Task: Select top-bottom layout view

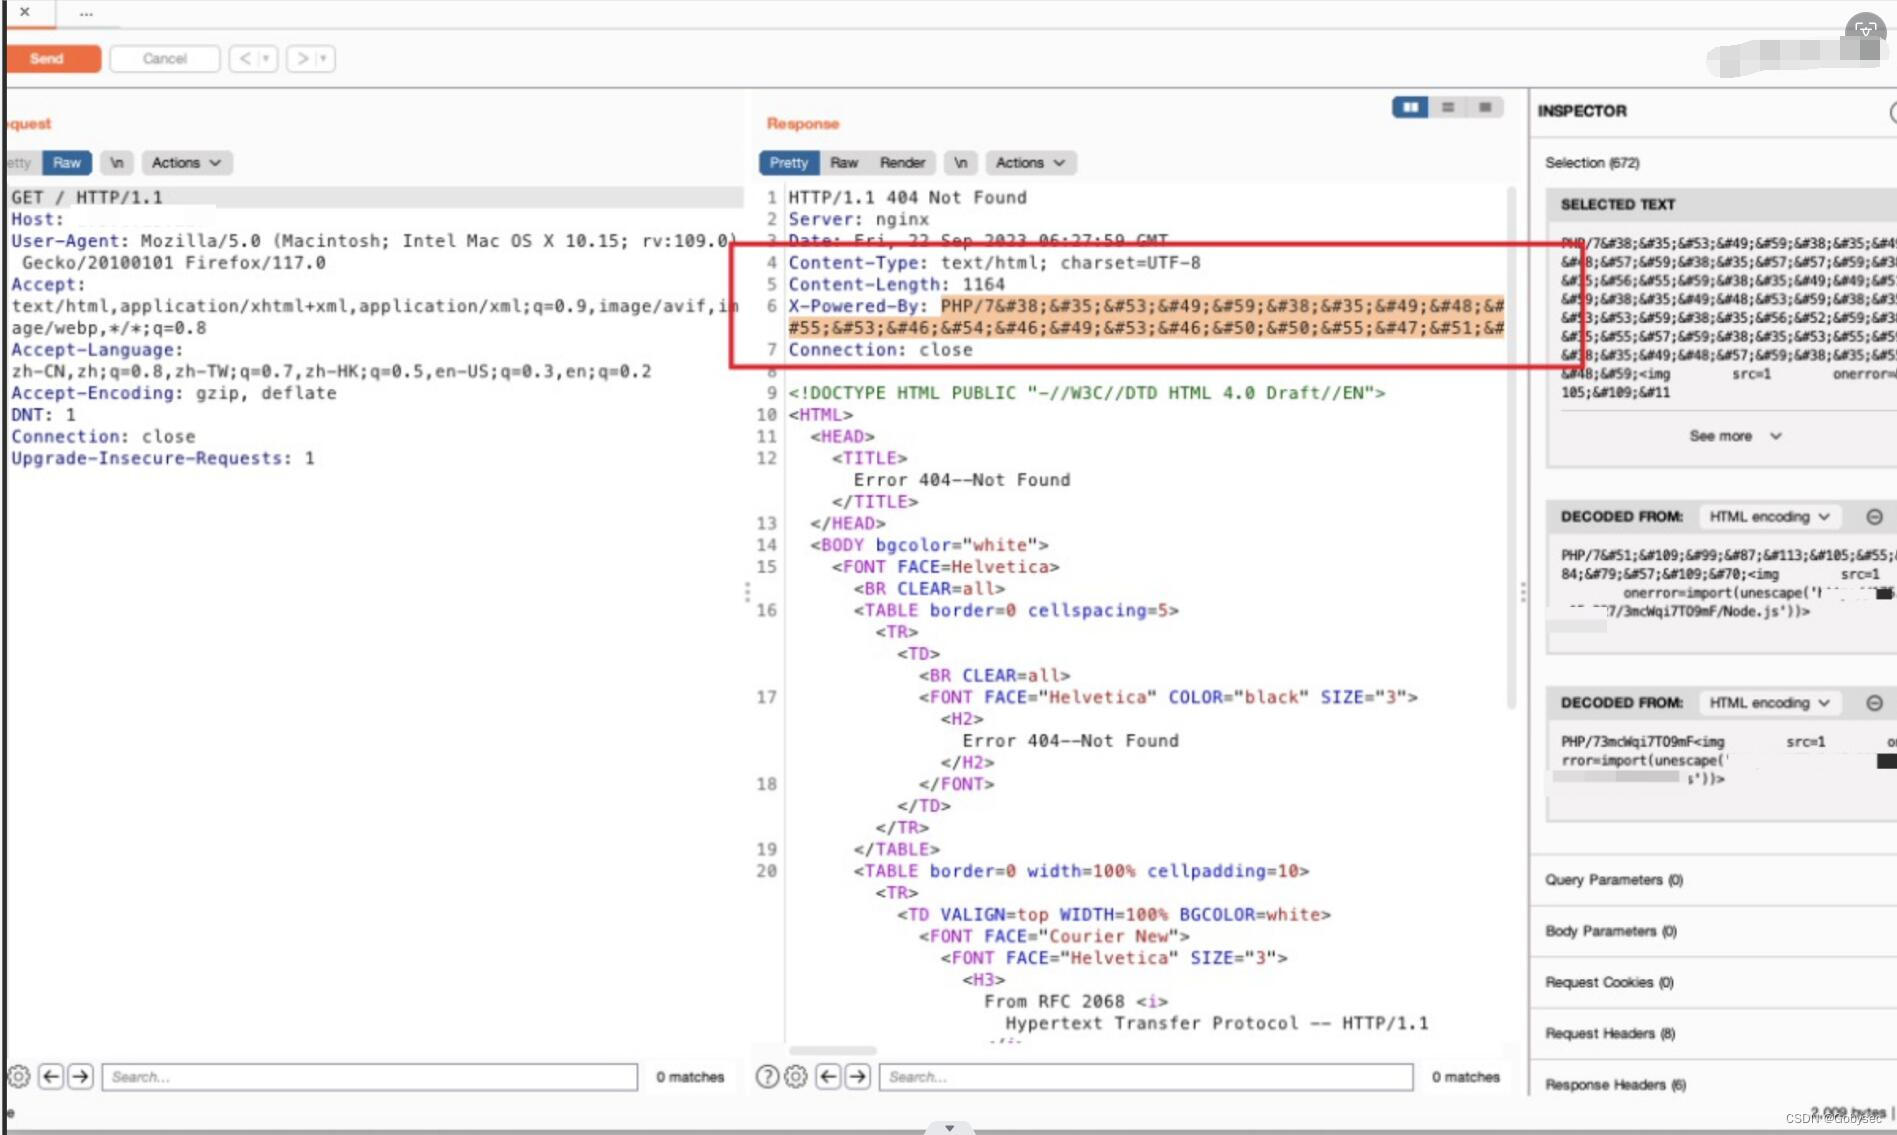Action: [x=1447, y=107]
